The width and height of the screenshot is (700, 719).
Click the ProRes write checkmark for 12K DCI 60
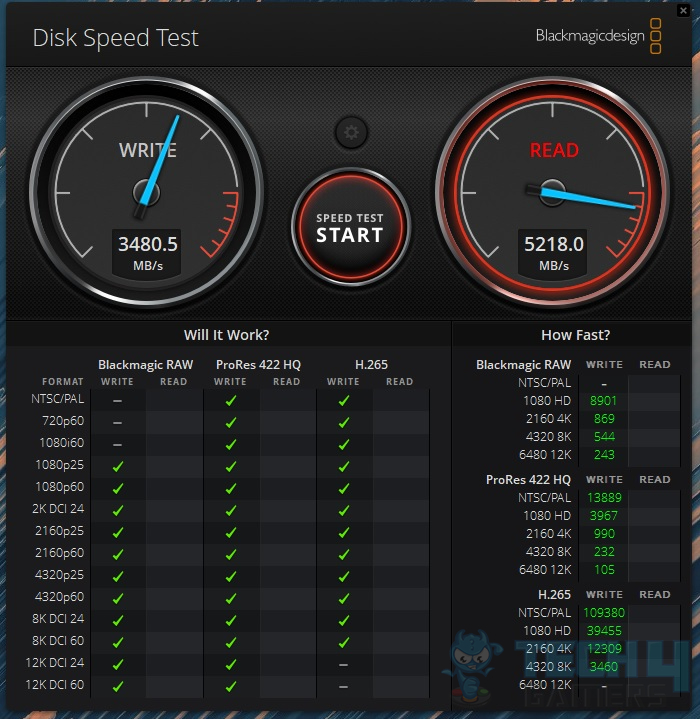(x=231, y=686)
